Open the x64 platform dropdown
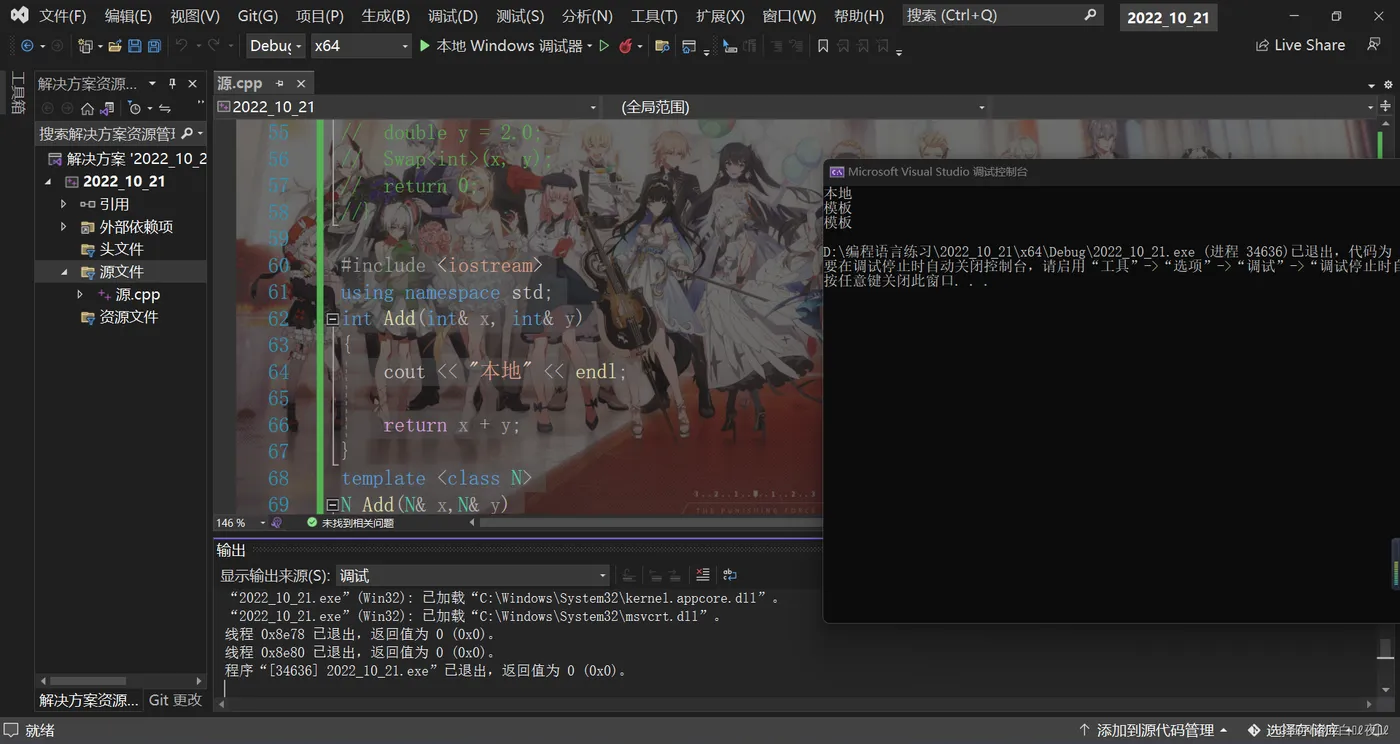Image resolution: width=1400 pixels, height=744 pixels. point(360,46)
